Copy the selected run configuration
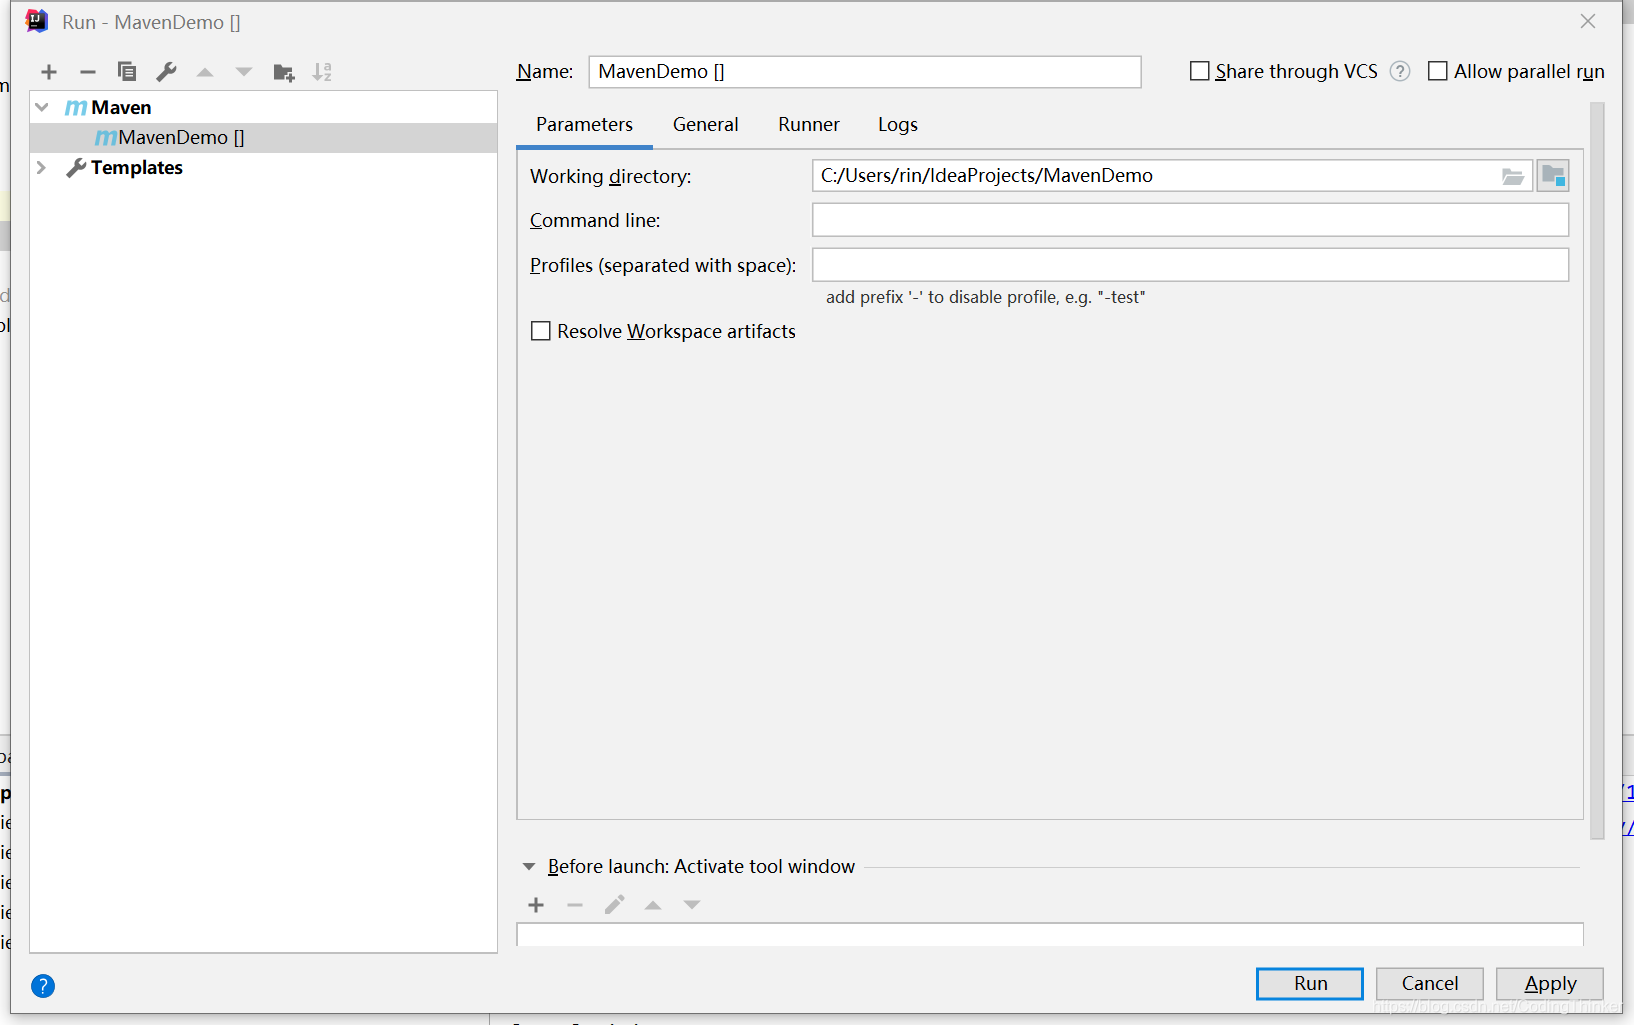Viewport: 1634px width, 1025px height. tap(127, 72)
